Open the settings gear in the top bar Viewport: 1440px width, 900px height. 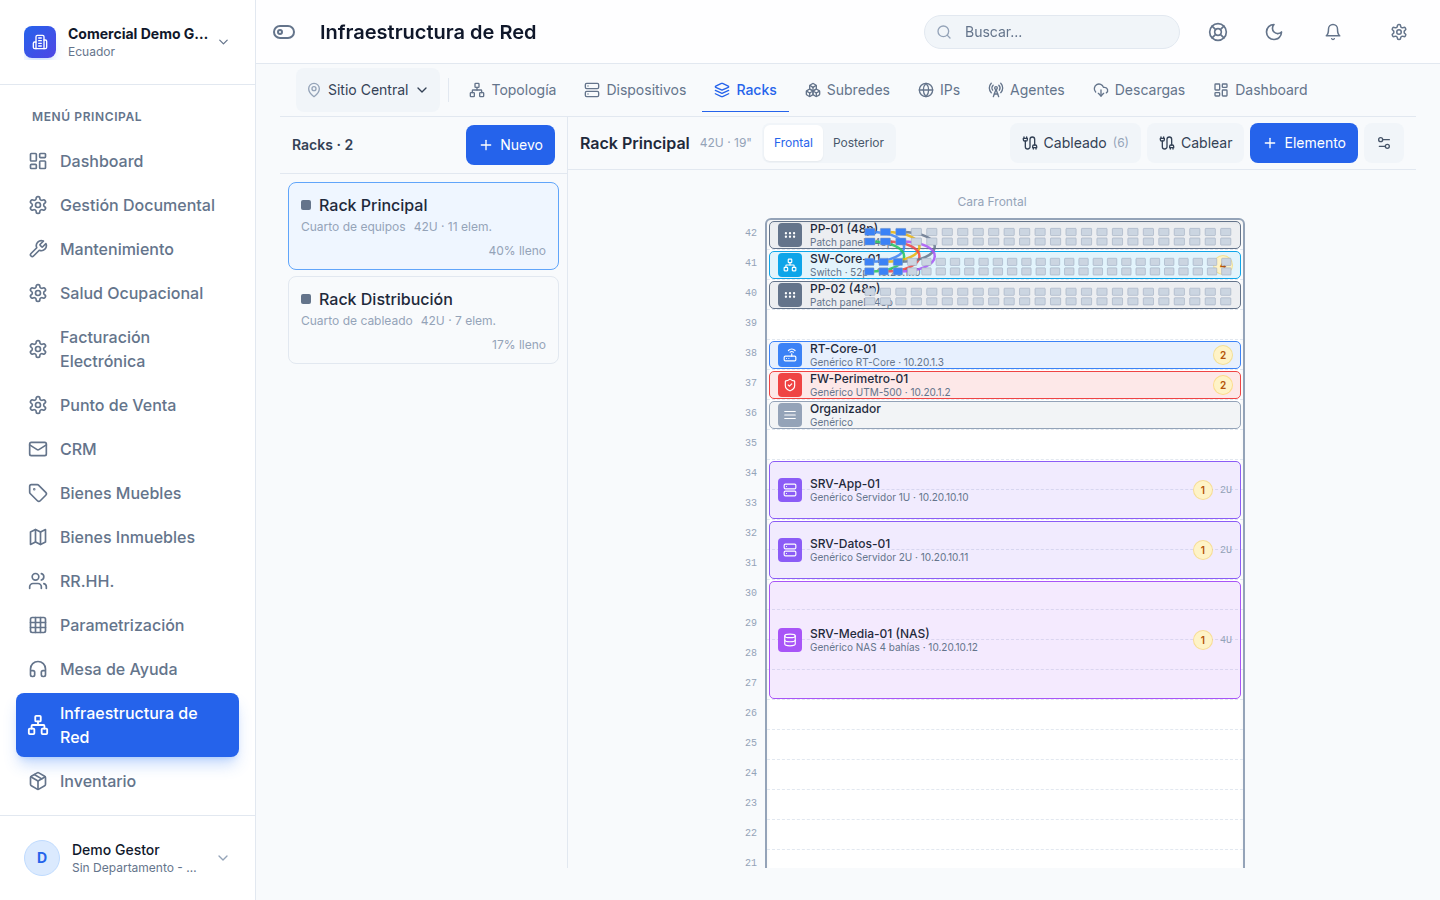pos(1399,32)
